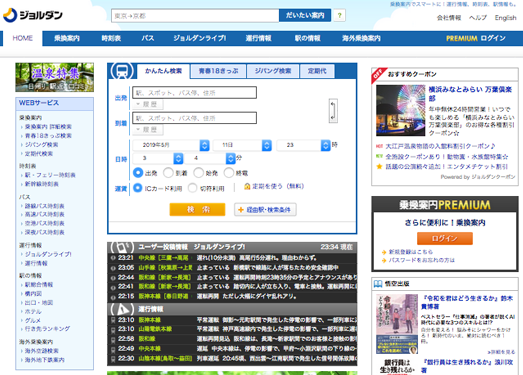The image size is (523, 375).
Task: Expand the departure 履歴 history dropdown
Action: (148, 104)
